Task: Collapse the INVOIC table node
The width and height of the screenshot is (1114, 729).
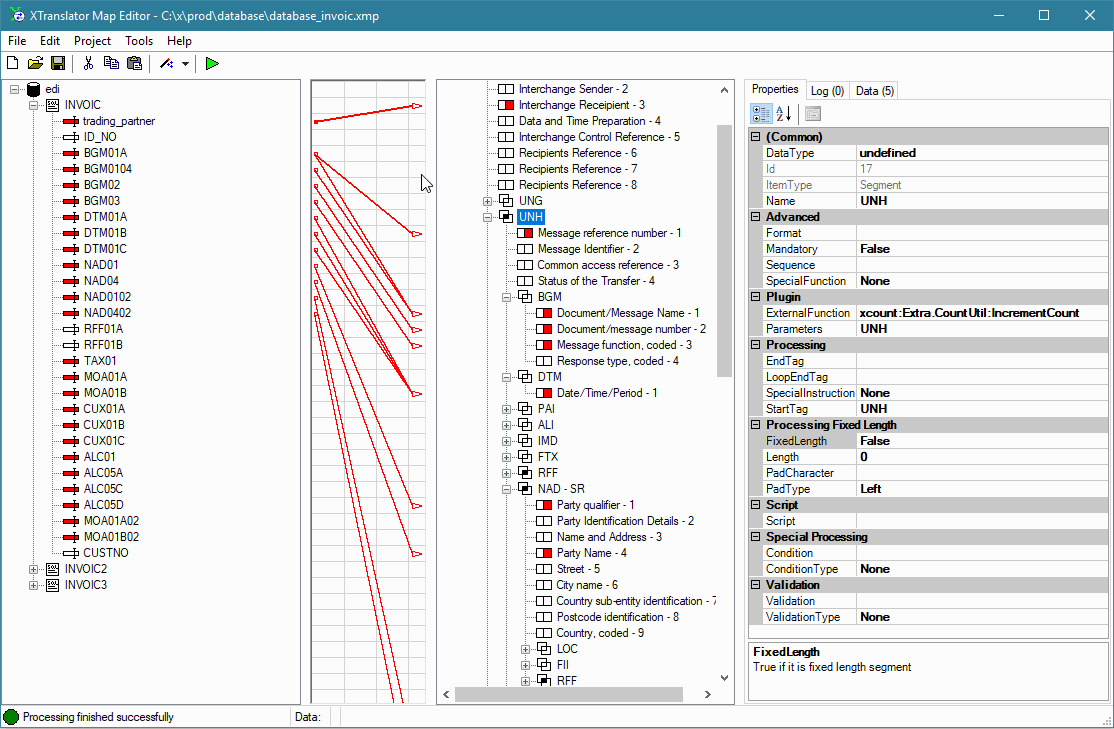Action: coord(33,105)
